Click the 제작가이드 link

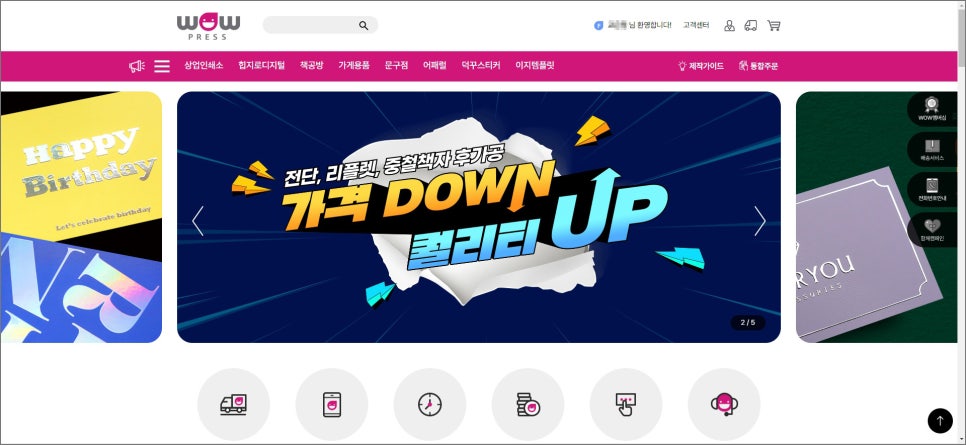(700, 66)
